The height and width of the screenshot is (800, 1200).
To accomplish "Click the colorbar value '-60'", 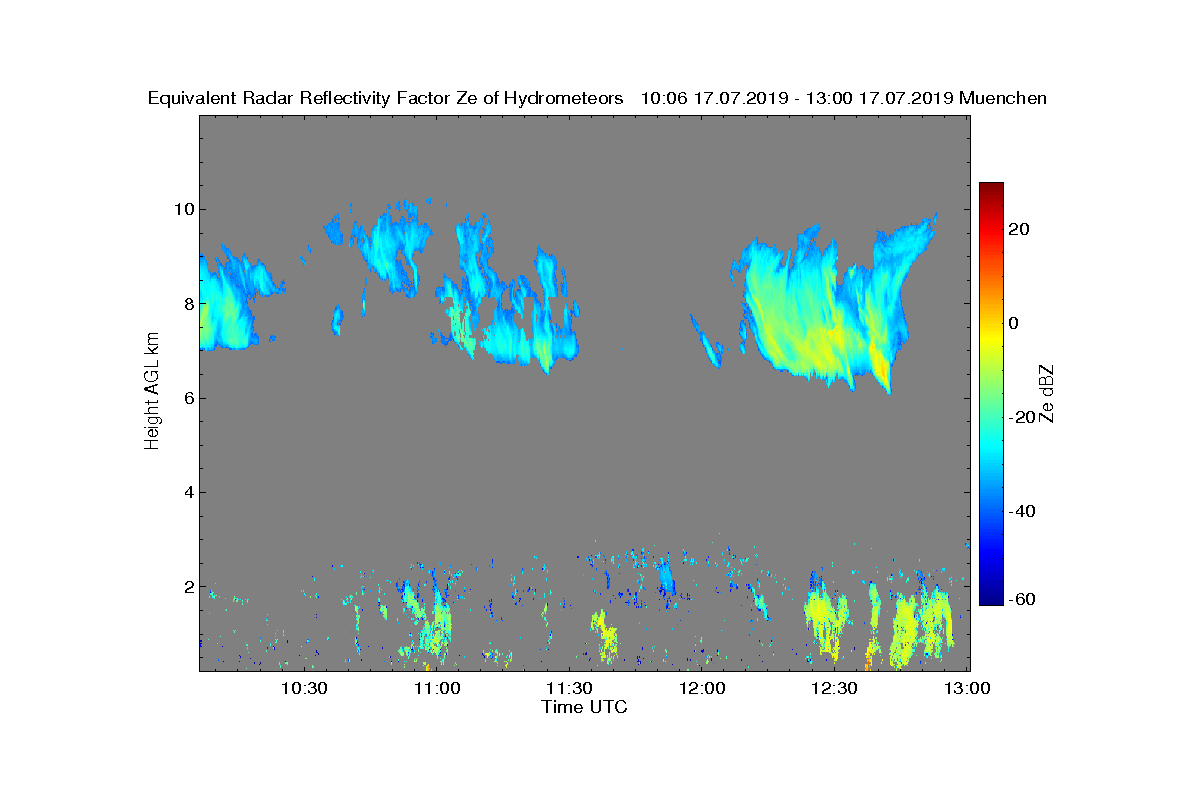I will [x=1022, y=599].
